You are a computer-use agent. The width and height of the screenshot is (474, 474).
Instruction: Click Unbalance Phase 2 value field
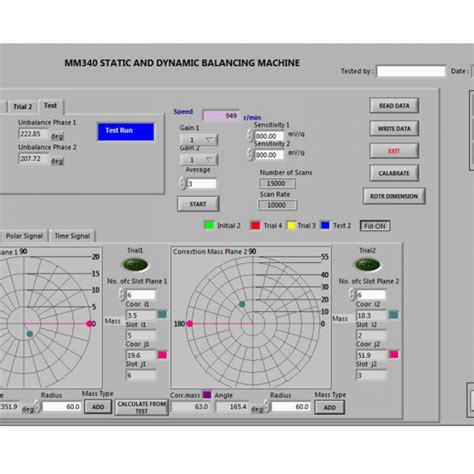(34, 159)
